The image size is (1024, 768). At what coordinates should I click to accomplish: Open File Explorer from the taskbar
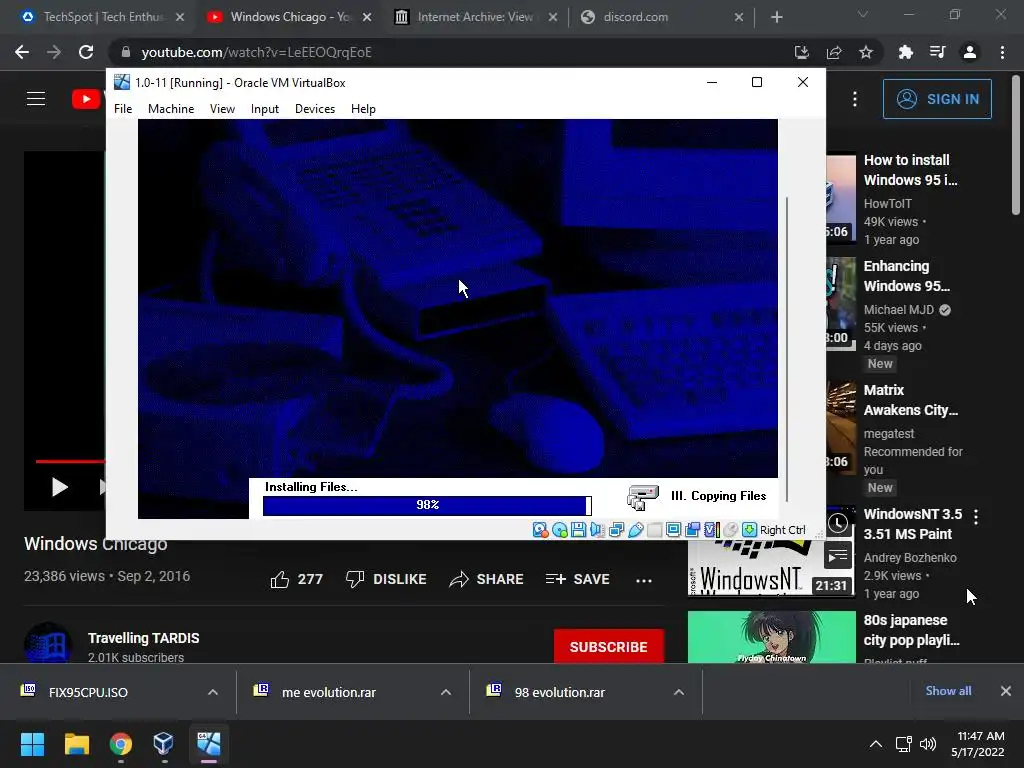click(x=76, y=744)
